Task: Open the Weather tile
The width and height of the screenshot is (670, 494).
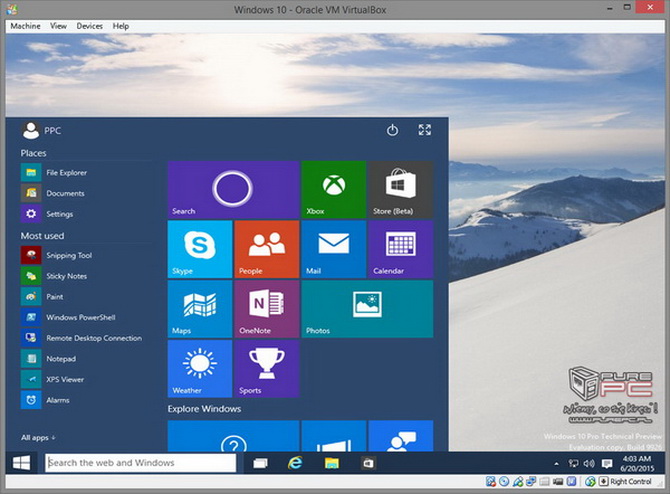Action: coord(199,368)
